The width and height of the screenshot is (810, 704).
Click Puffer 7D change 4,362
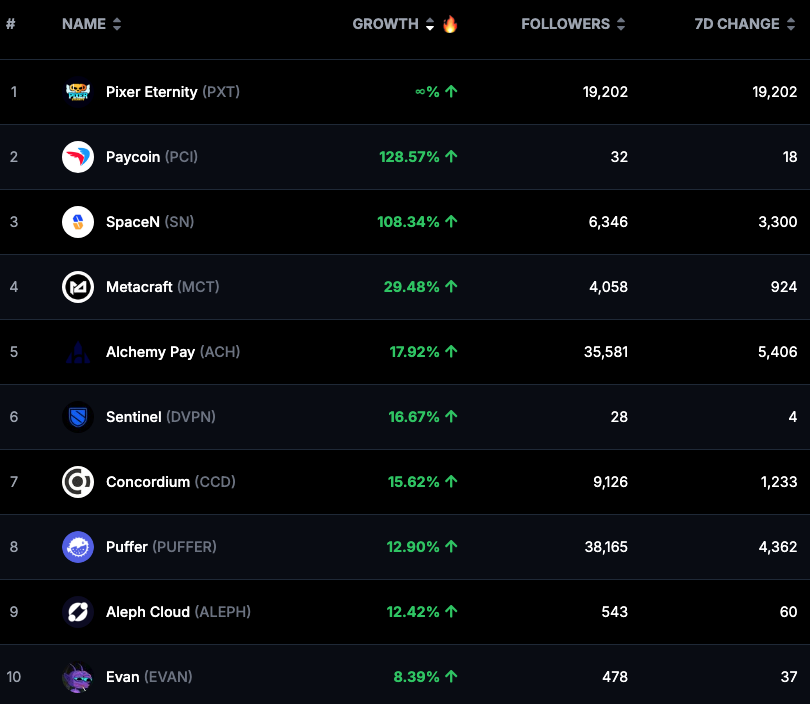(778, 547)
